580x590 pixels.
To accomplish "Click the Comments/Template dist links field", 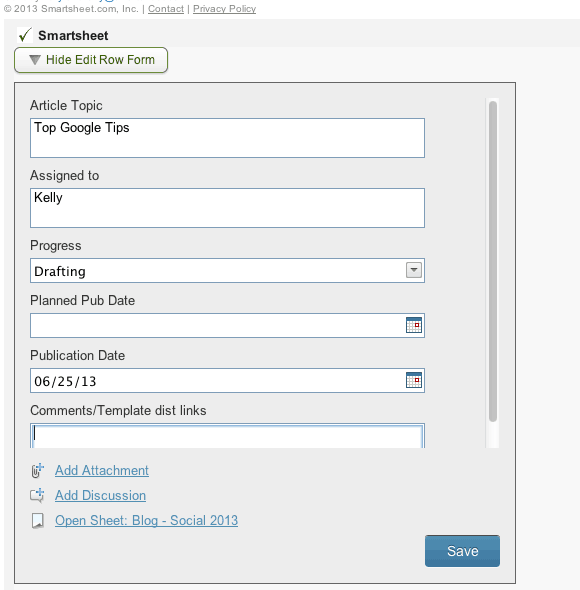I will (x=227, y=436).
